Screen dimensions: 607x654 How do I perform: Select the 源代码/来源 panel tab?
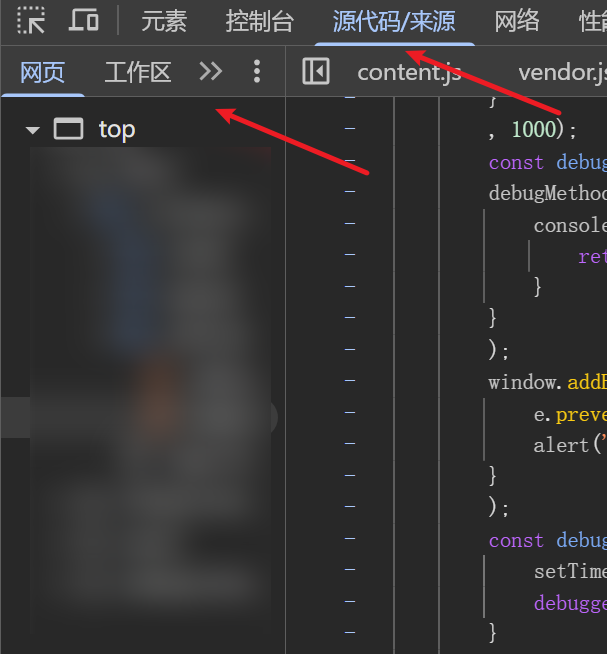[394, 20]
